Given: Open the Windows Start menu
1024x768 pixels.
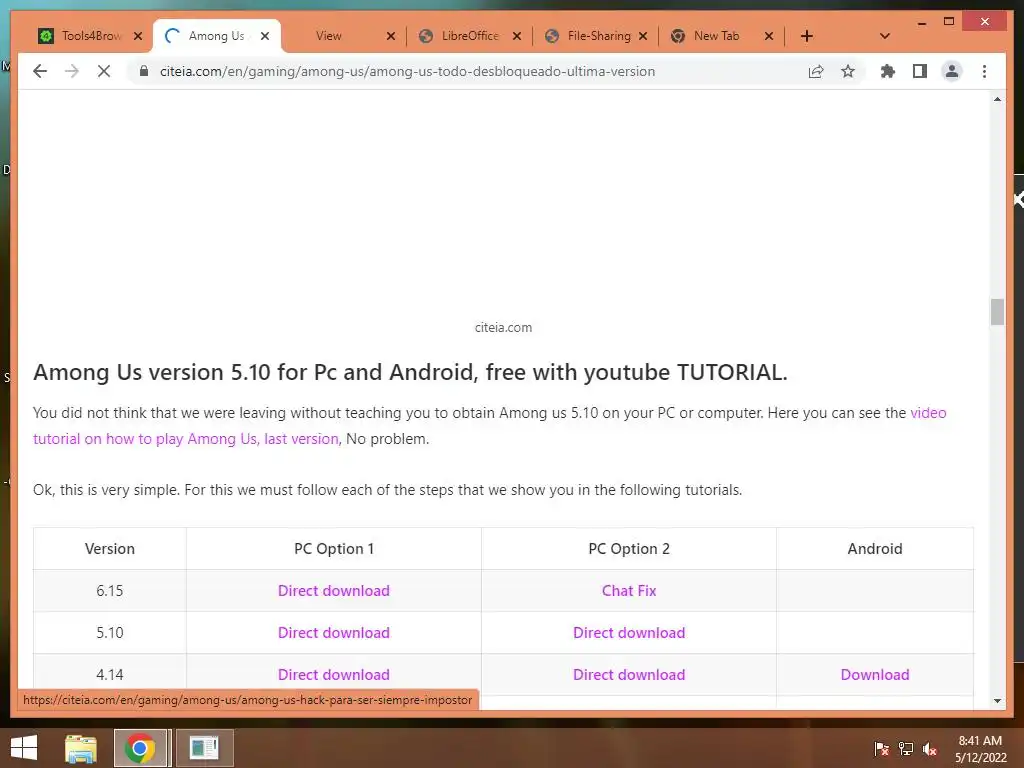Looking at the screenshot, I should pos(24,748).
